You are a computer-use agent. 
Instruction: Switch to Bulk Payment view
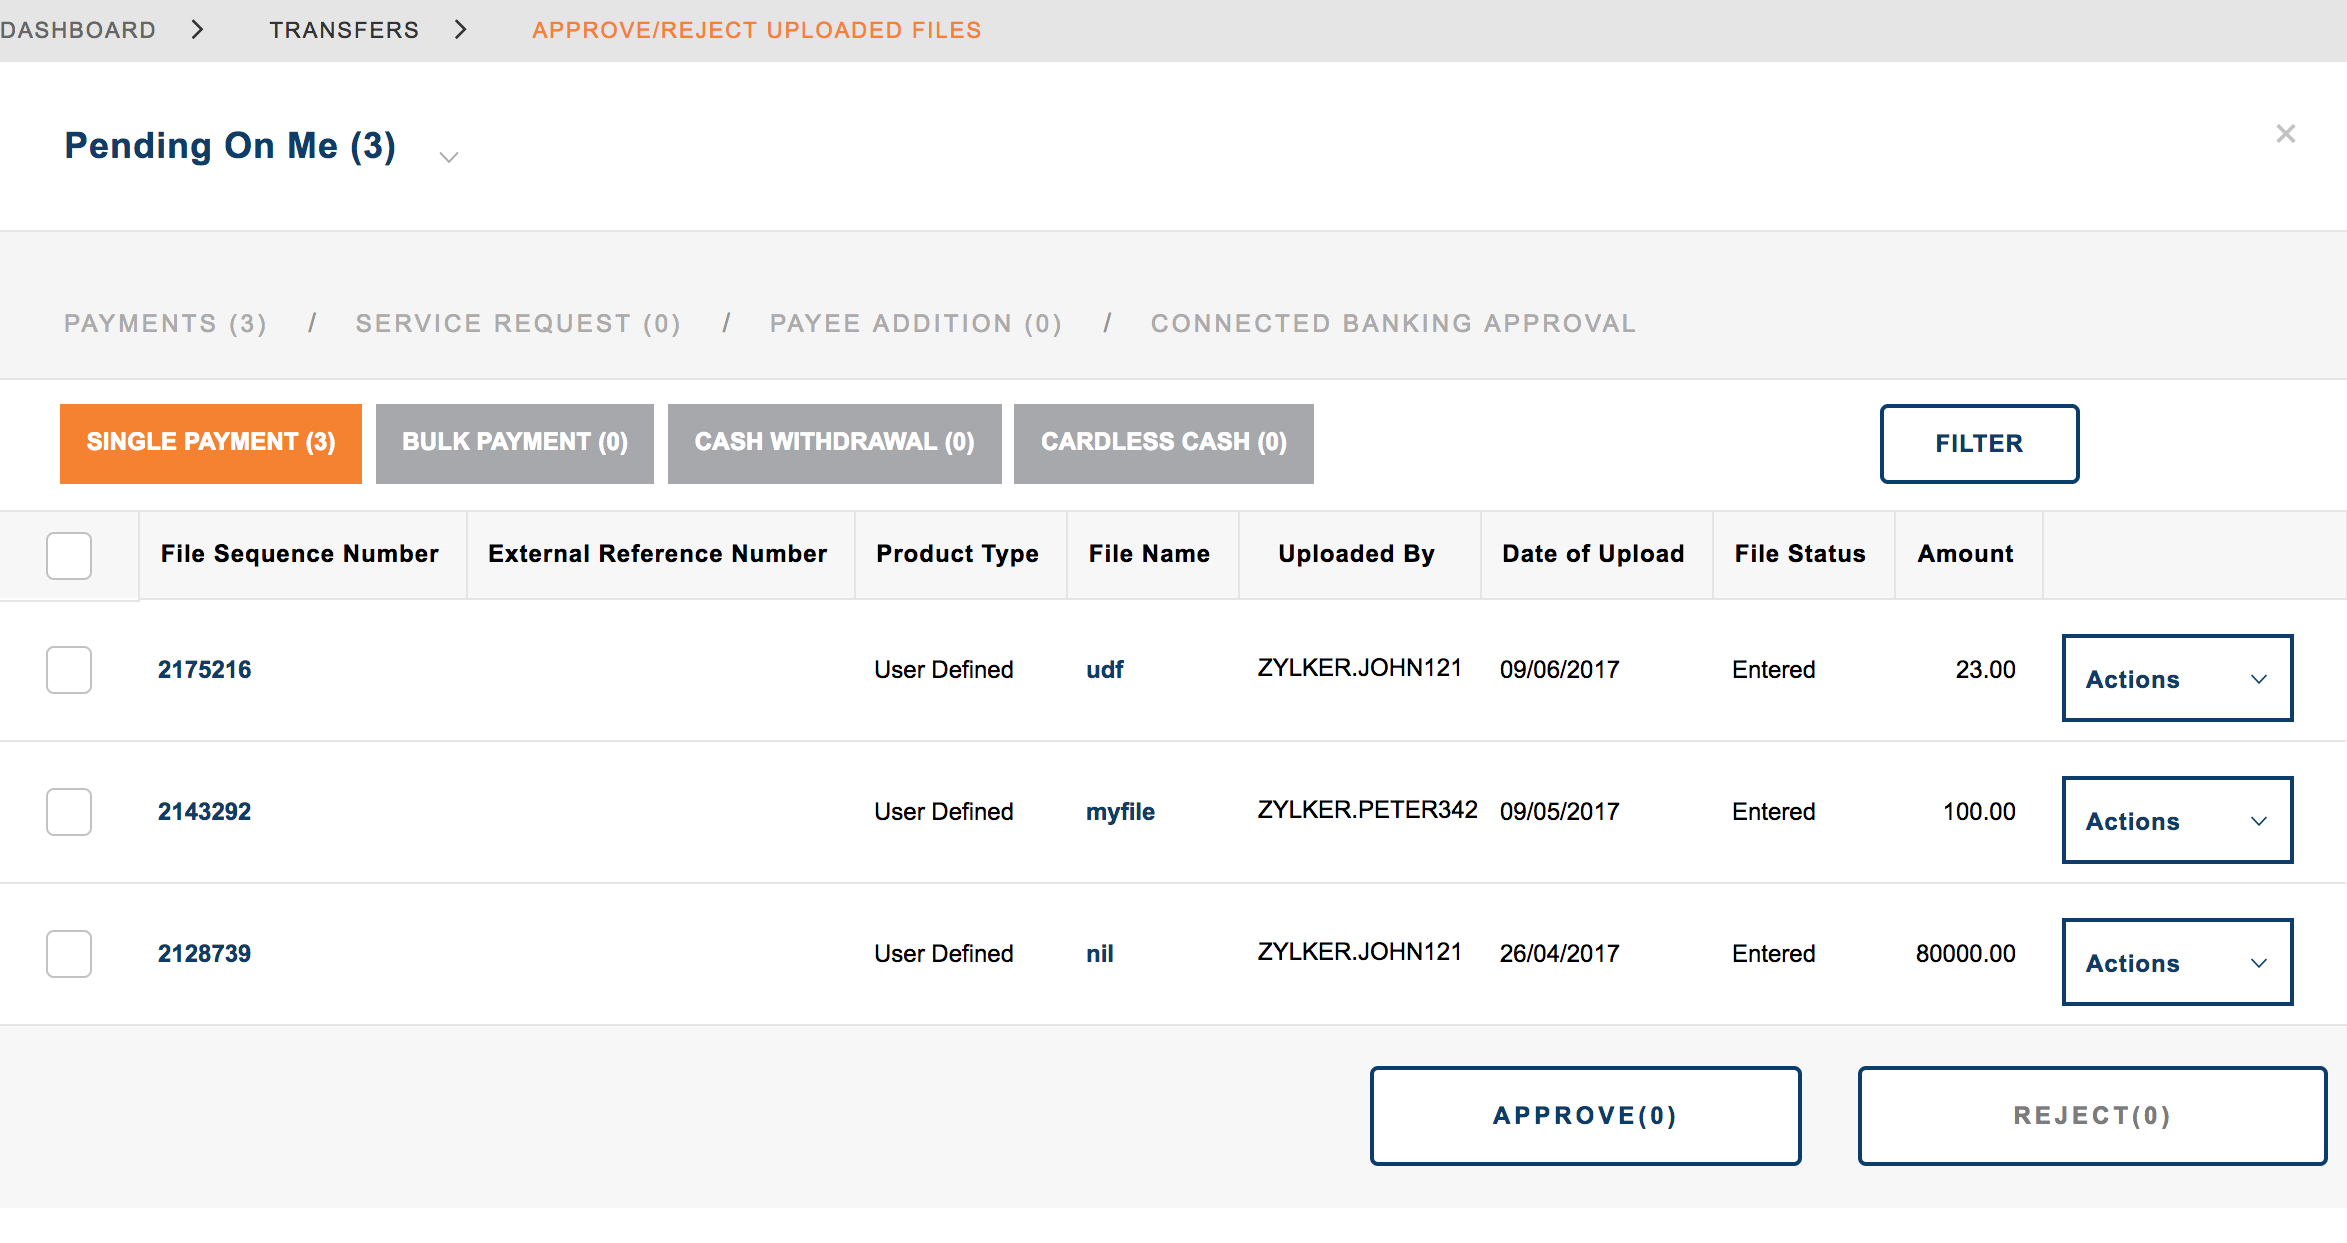(514, 442)
